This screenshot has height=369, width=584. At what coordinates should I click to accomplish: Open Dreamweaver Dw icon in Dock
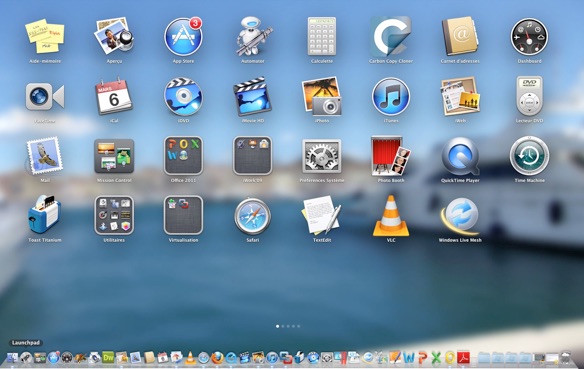click(x=108, y=357)
